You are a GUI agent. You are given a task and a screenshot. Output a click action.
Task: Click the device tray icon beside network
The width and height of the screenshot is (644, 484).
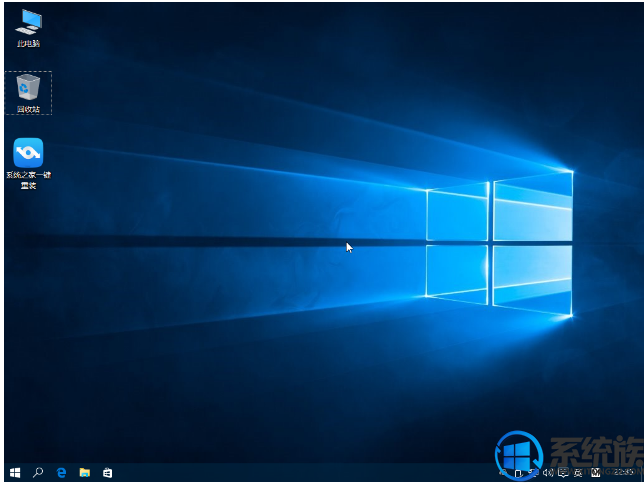click(x=518, y=474)
